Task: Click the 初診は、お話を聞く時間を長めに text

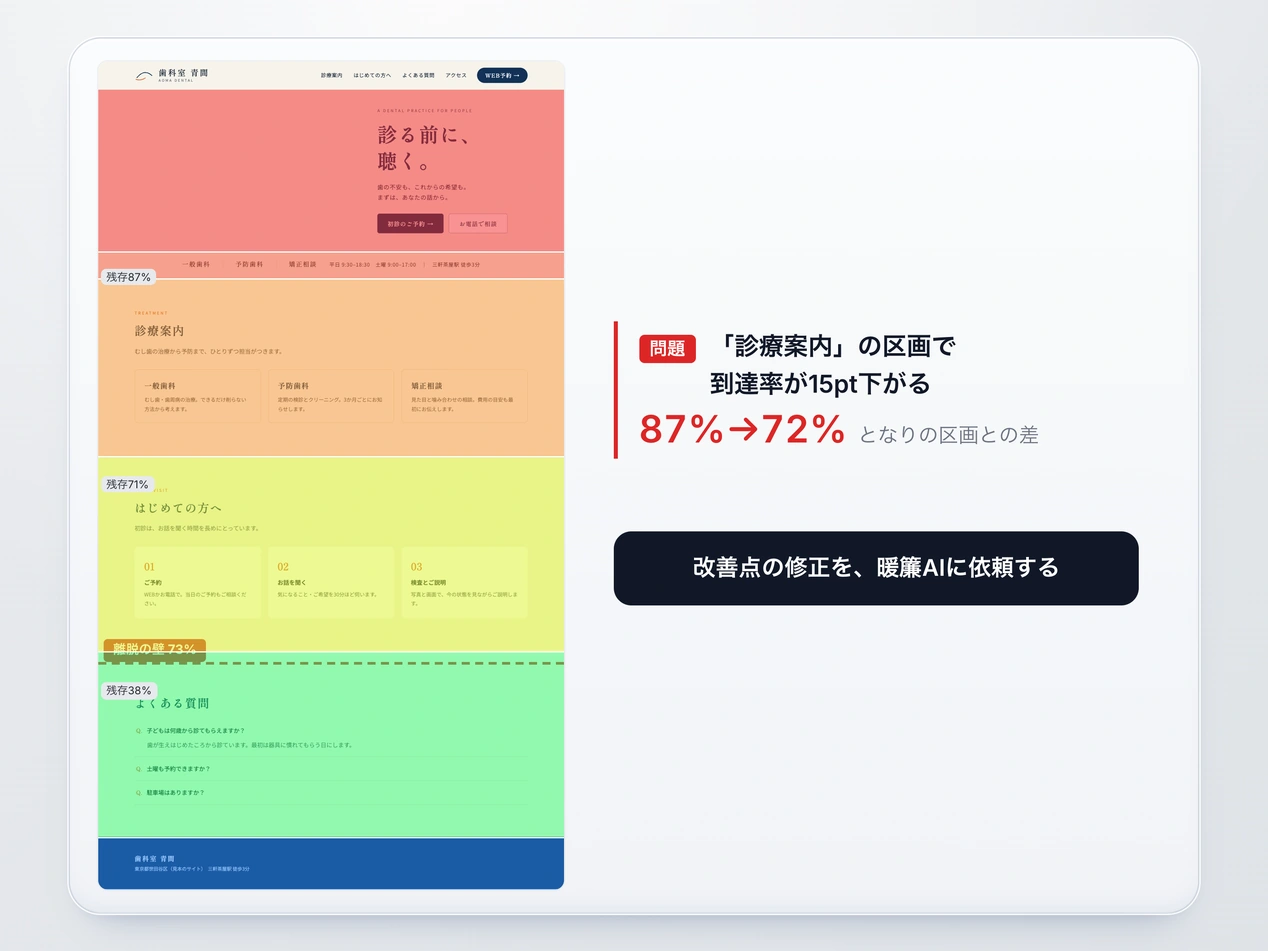Action: [x=197, y=528]
